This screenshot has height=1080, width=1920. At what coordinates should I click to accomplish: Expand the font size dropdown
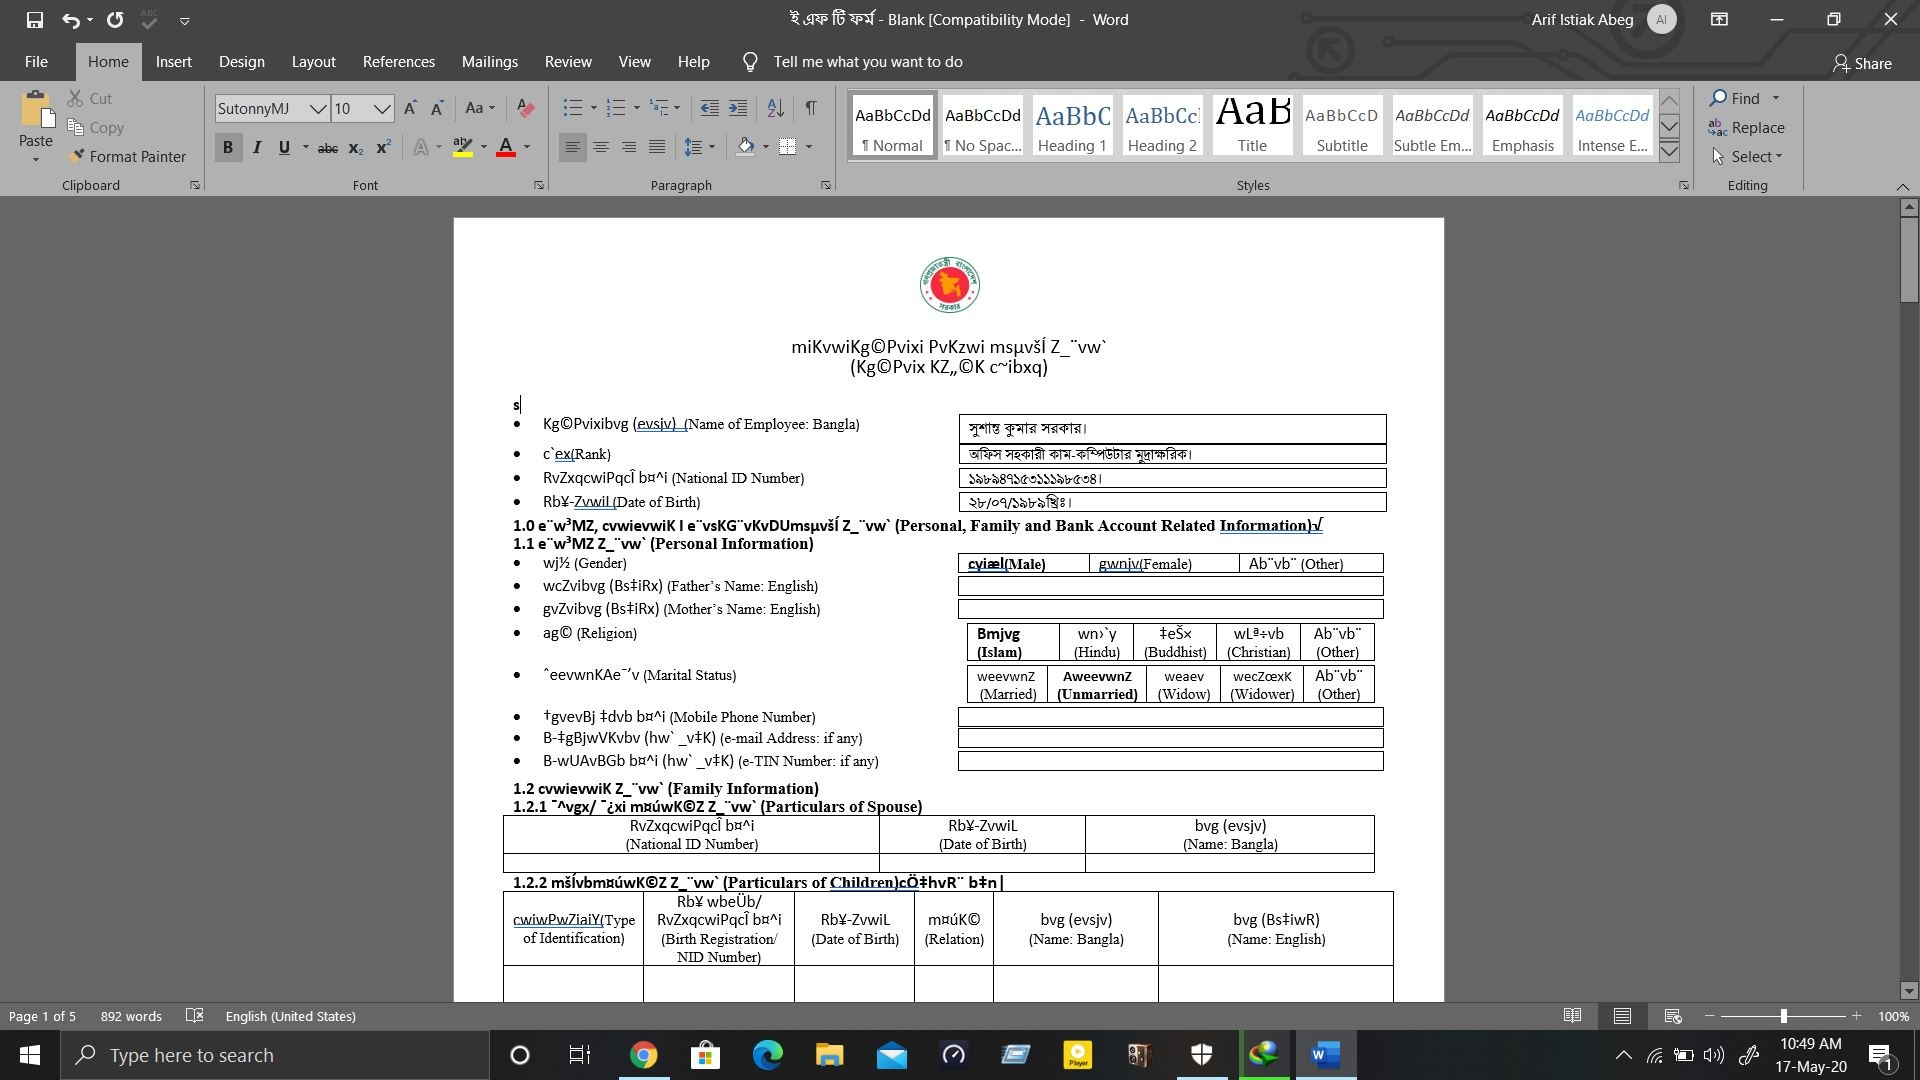tap(382, 109)
